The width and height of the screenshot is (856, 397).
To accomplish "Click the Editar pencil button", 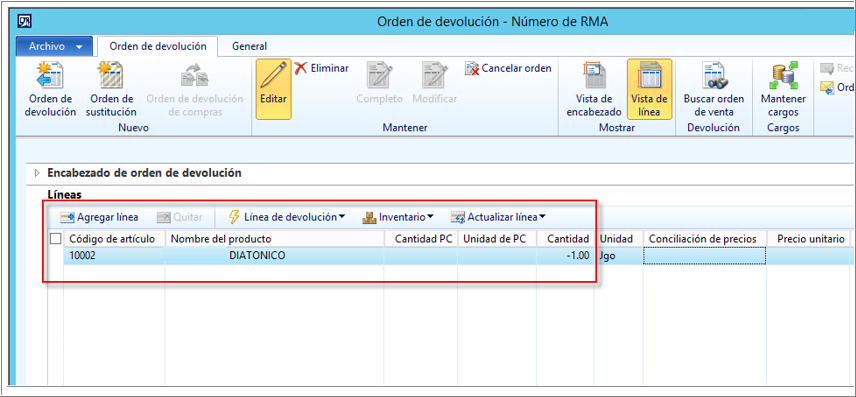I will tap(273, 89).
